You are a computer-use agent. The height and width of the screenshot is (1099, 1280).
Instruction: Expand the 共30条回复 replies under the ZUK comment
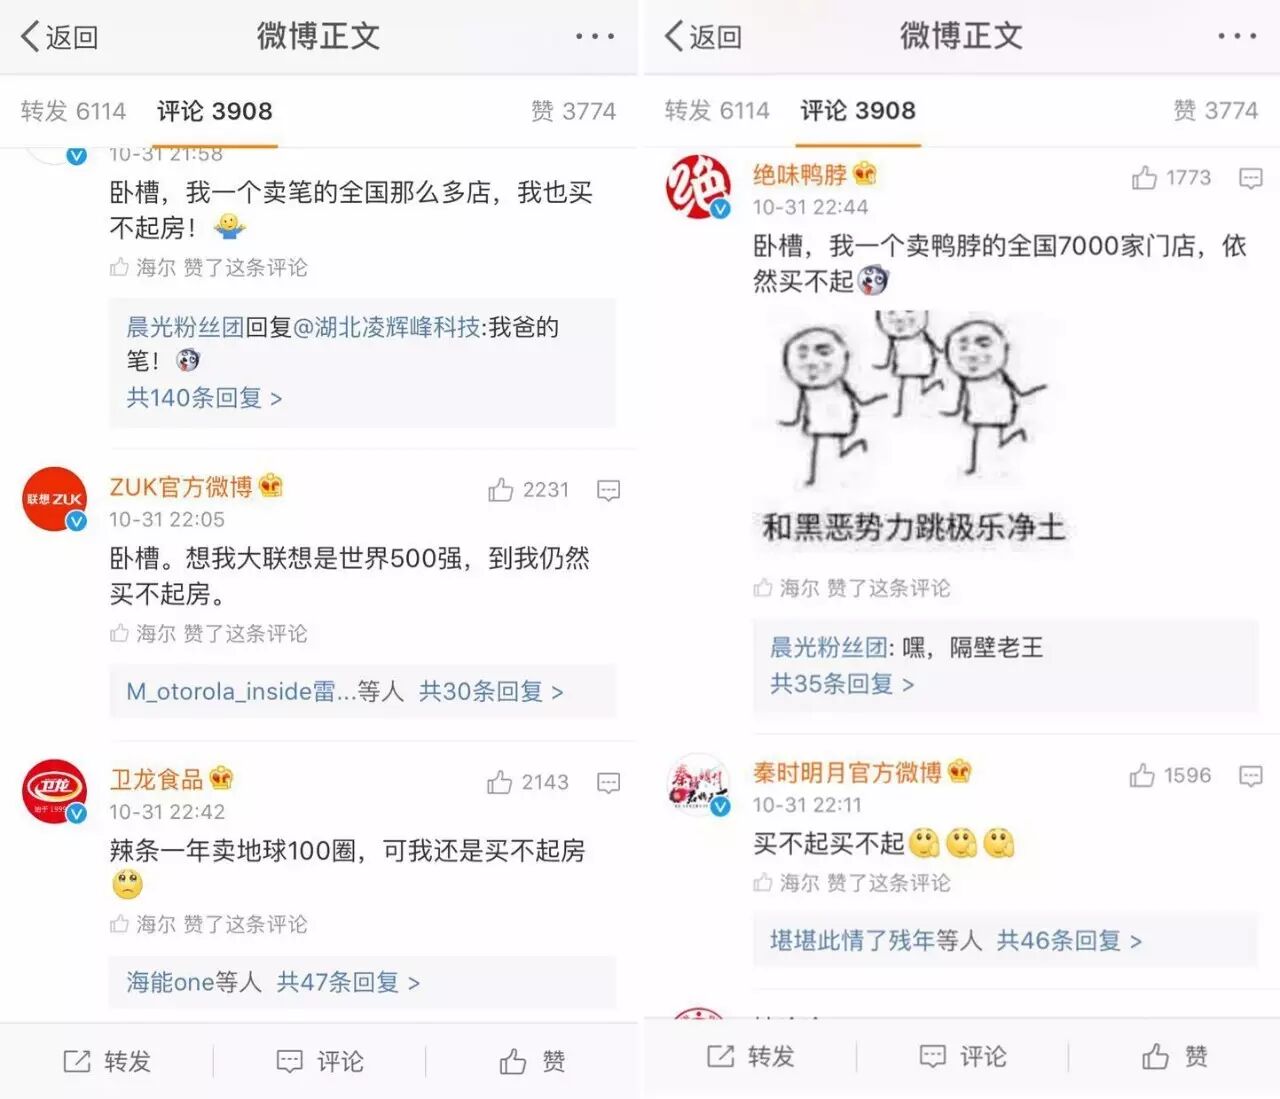pyautogui.click(x=491, y=691)
